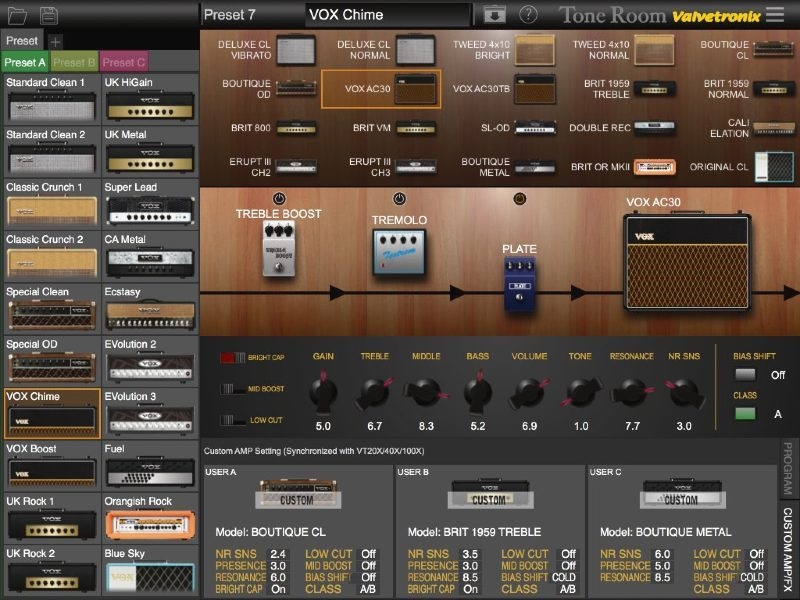Click the VOX Chime preset name field
The image size is (800, 600).
point(386,15)
